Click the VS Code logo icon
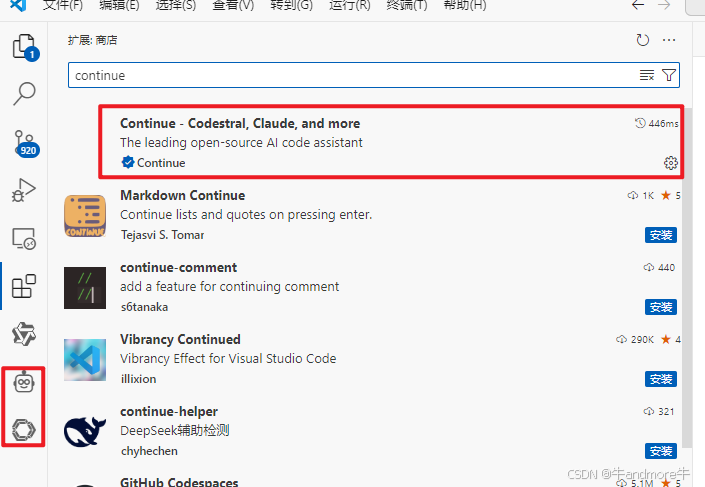This screenshot has height=487, width=705. (x=18, y=5)
